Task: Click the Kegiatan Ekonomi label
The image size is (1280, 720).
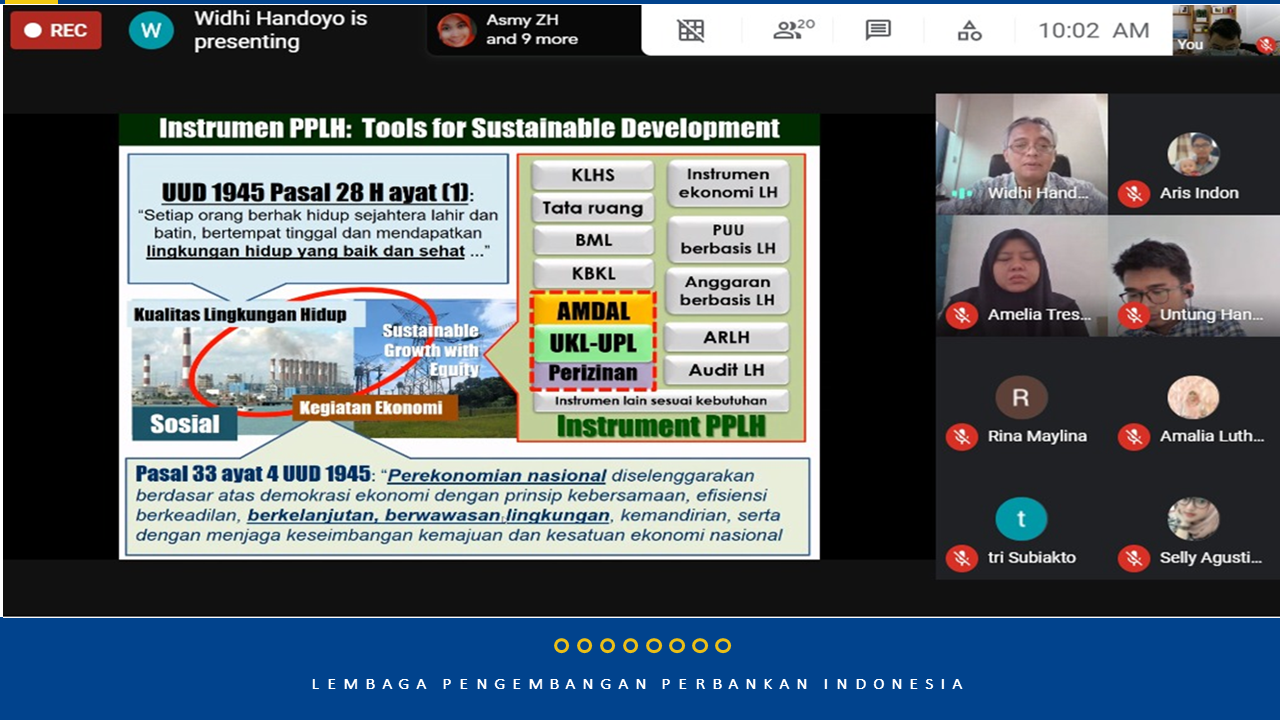Action: [x=375, y=408]
